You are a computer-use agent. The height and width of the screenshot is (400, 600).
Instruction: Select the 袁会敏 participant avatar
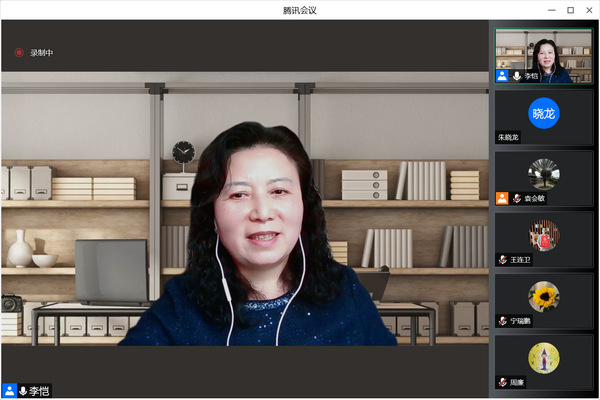(x=544, y=173)
